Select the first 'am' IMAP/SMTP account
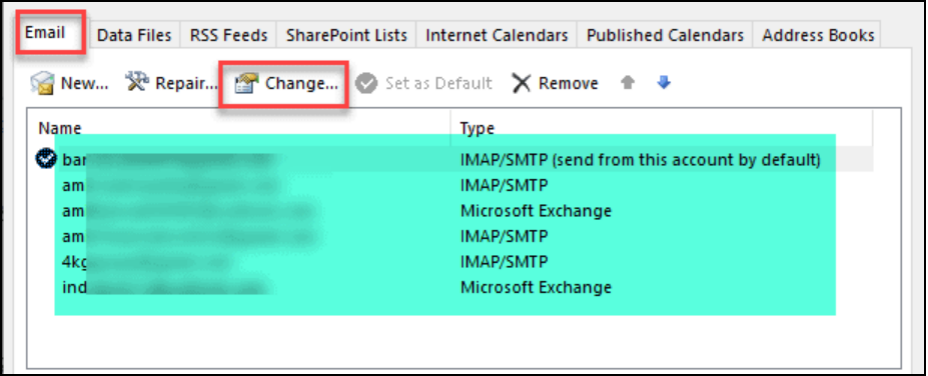The image size is (928, 376). (x=453, y=185)
